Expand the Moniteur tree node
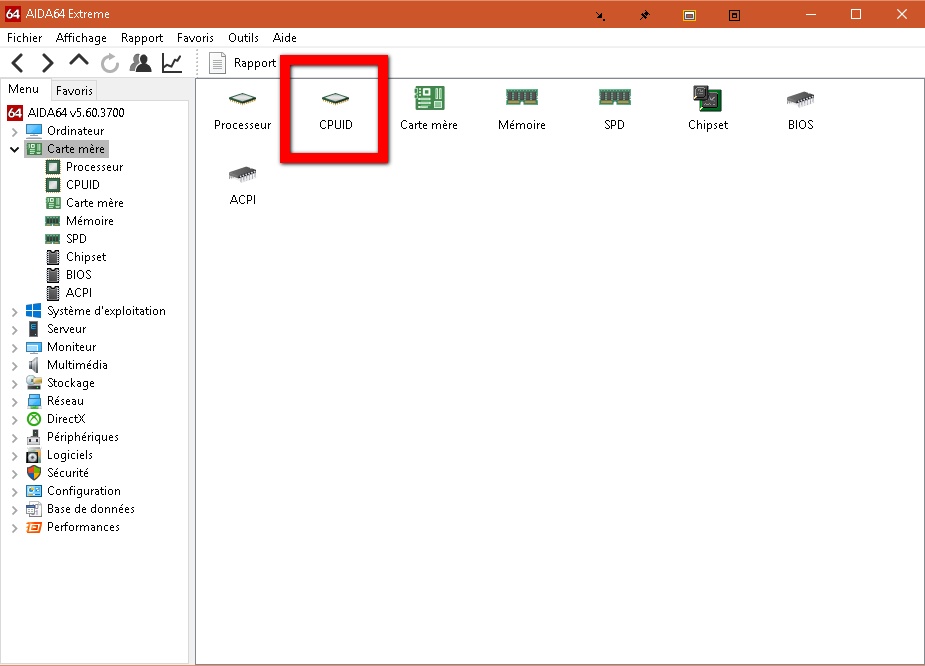 [x=15, y=347]
